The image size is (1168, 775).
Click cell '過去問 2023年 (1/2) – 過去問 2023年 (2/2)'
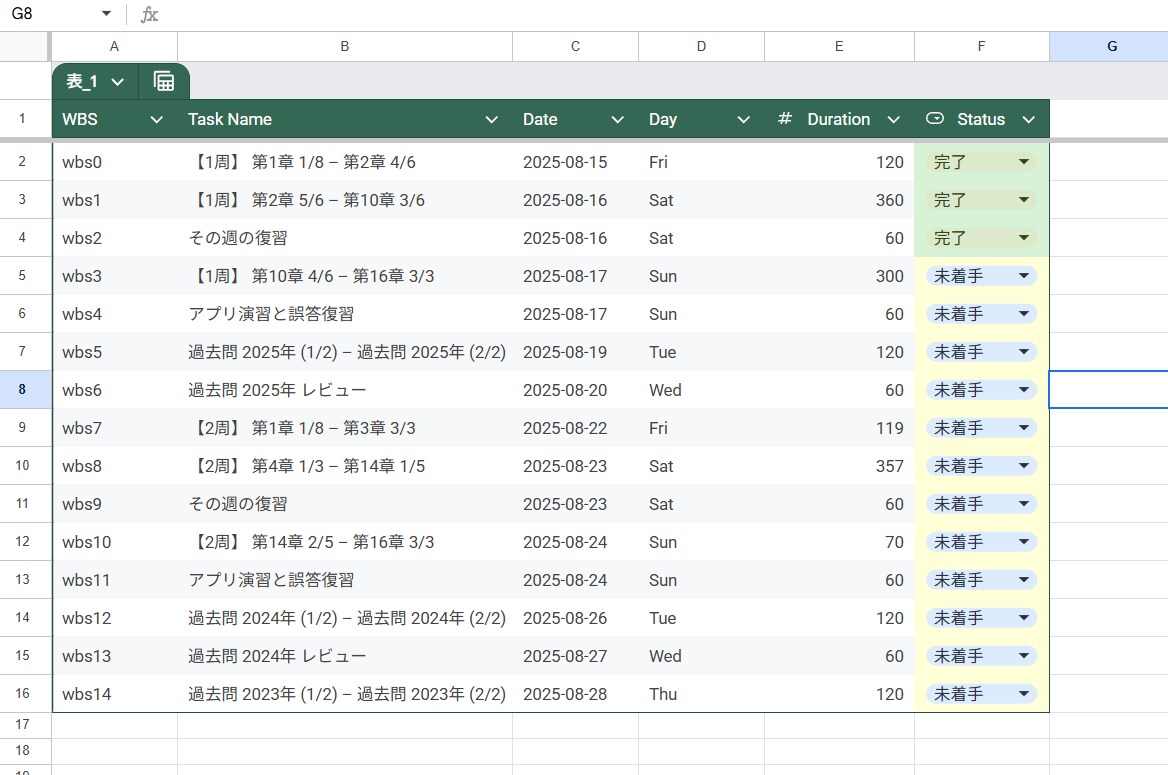point(345,694)
